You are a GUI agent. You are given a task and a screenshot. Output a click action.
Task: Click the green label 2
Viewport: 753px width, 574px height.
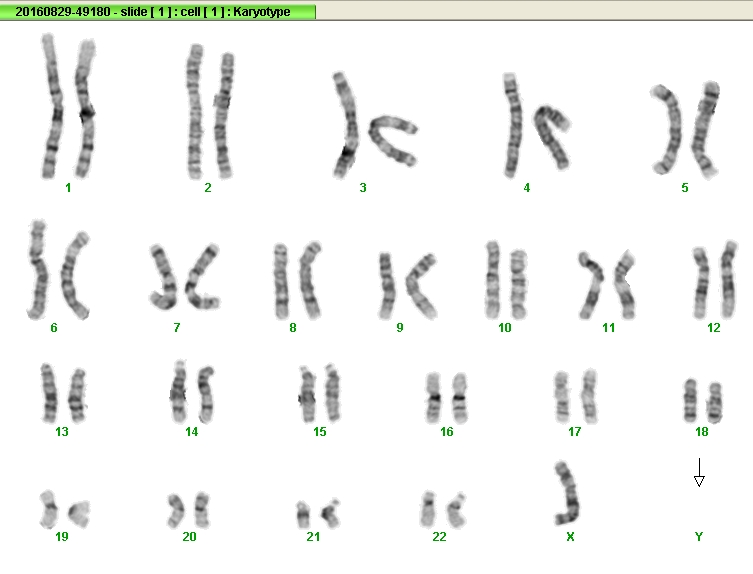pos(208,188)
